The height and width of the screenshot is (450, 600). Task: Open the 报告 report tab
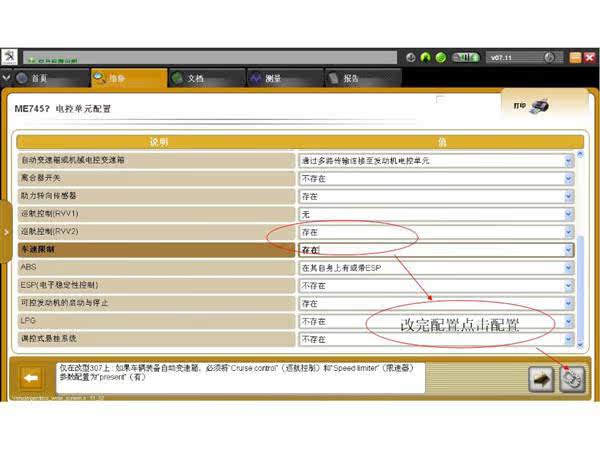(x=363, y=78)
